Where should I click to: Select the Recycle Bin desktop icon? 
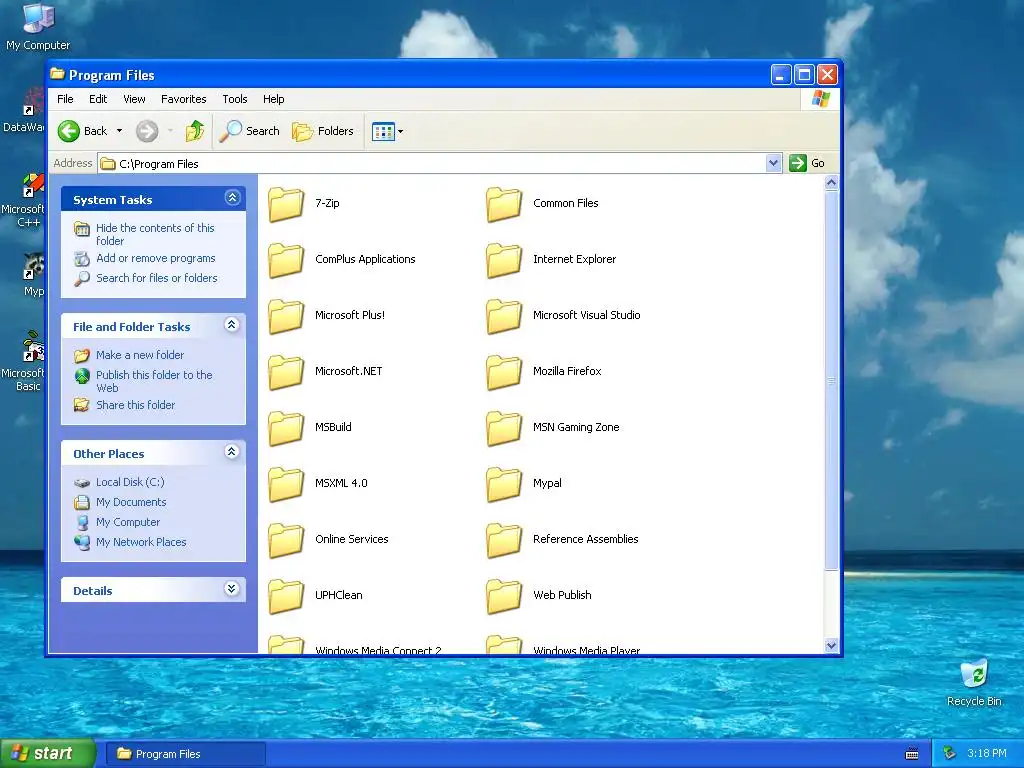tap(974, 683)
